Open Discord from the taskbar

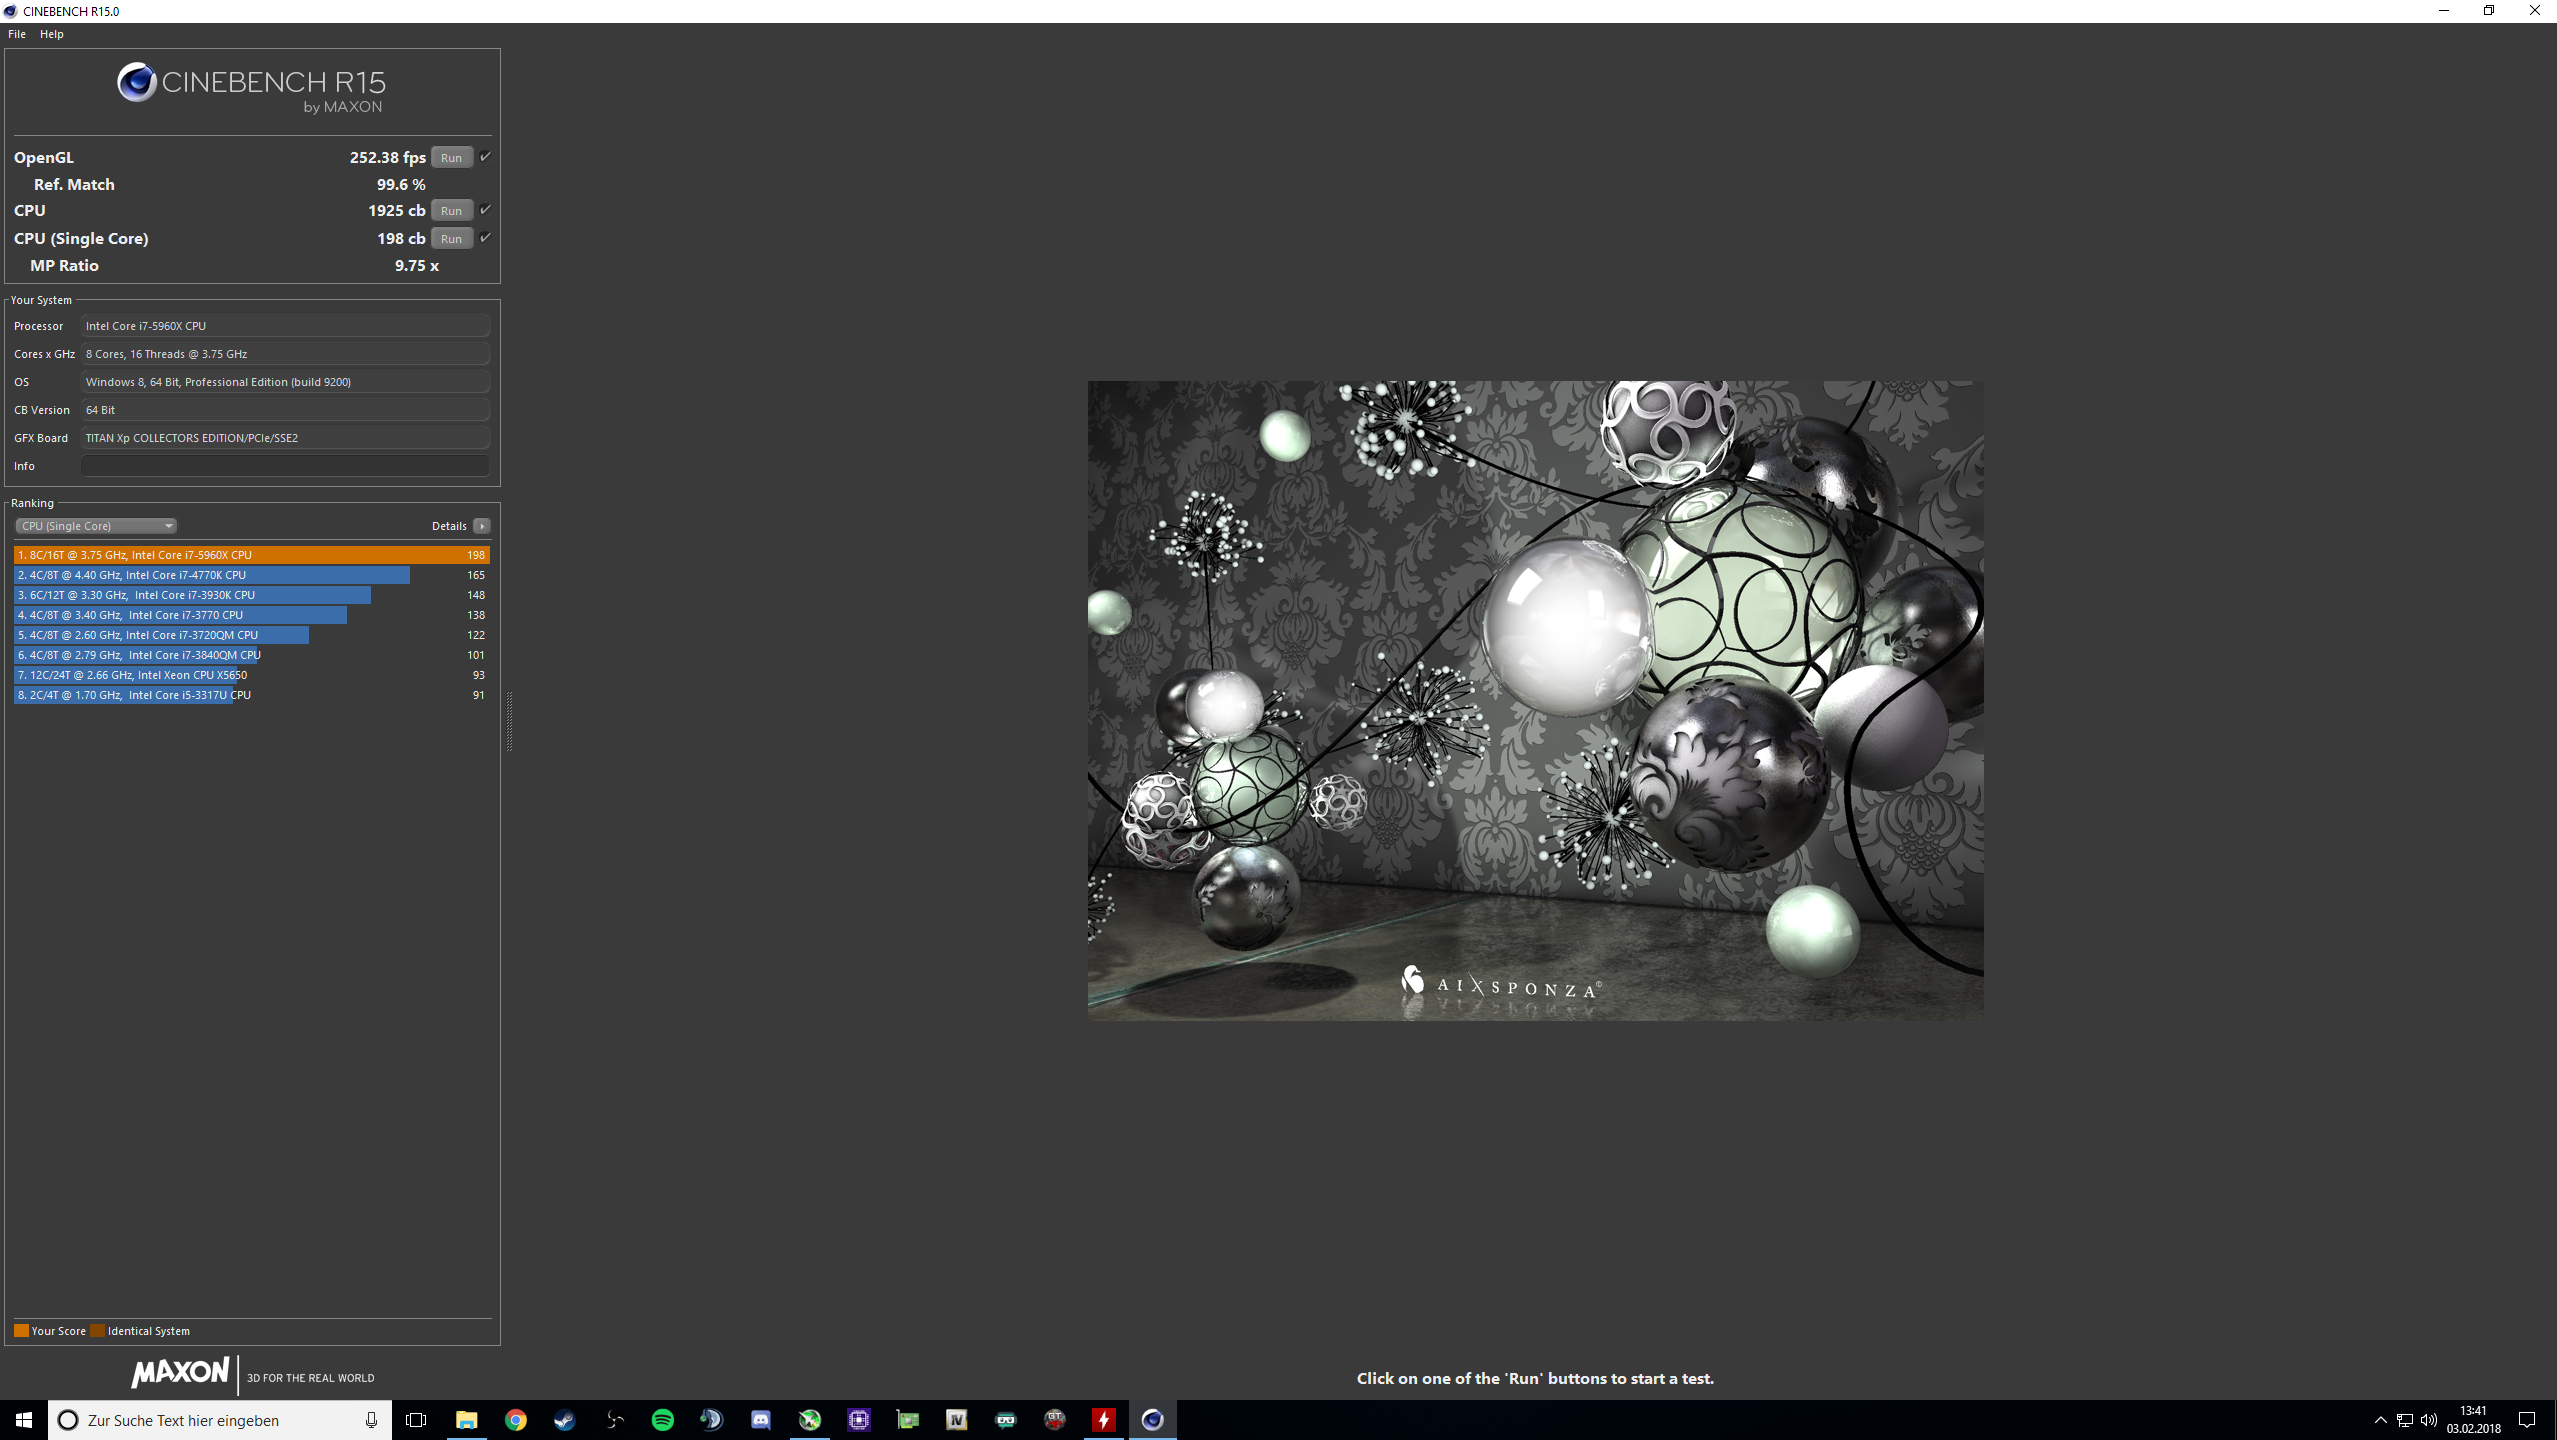click(x=760, y=1420)
